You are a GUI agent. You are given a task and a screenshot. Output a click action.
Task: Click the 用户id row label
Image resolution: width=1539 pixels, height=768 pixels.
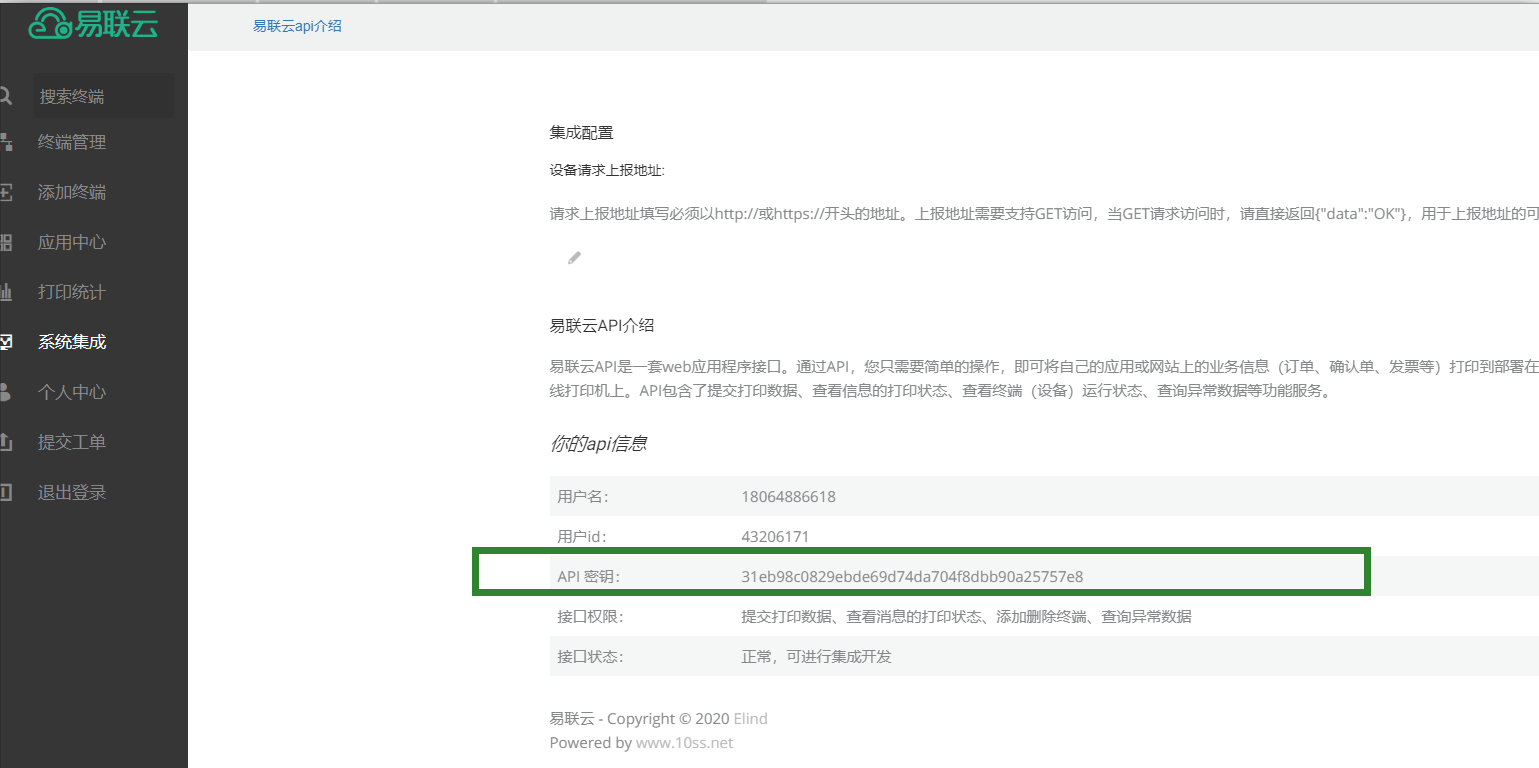[x=582, y=536]
